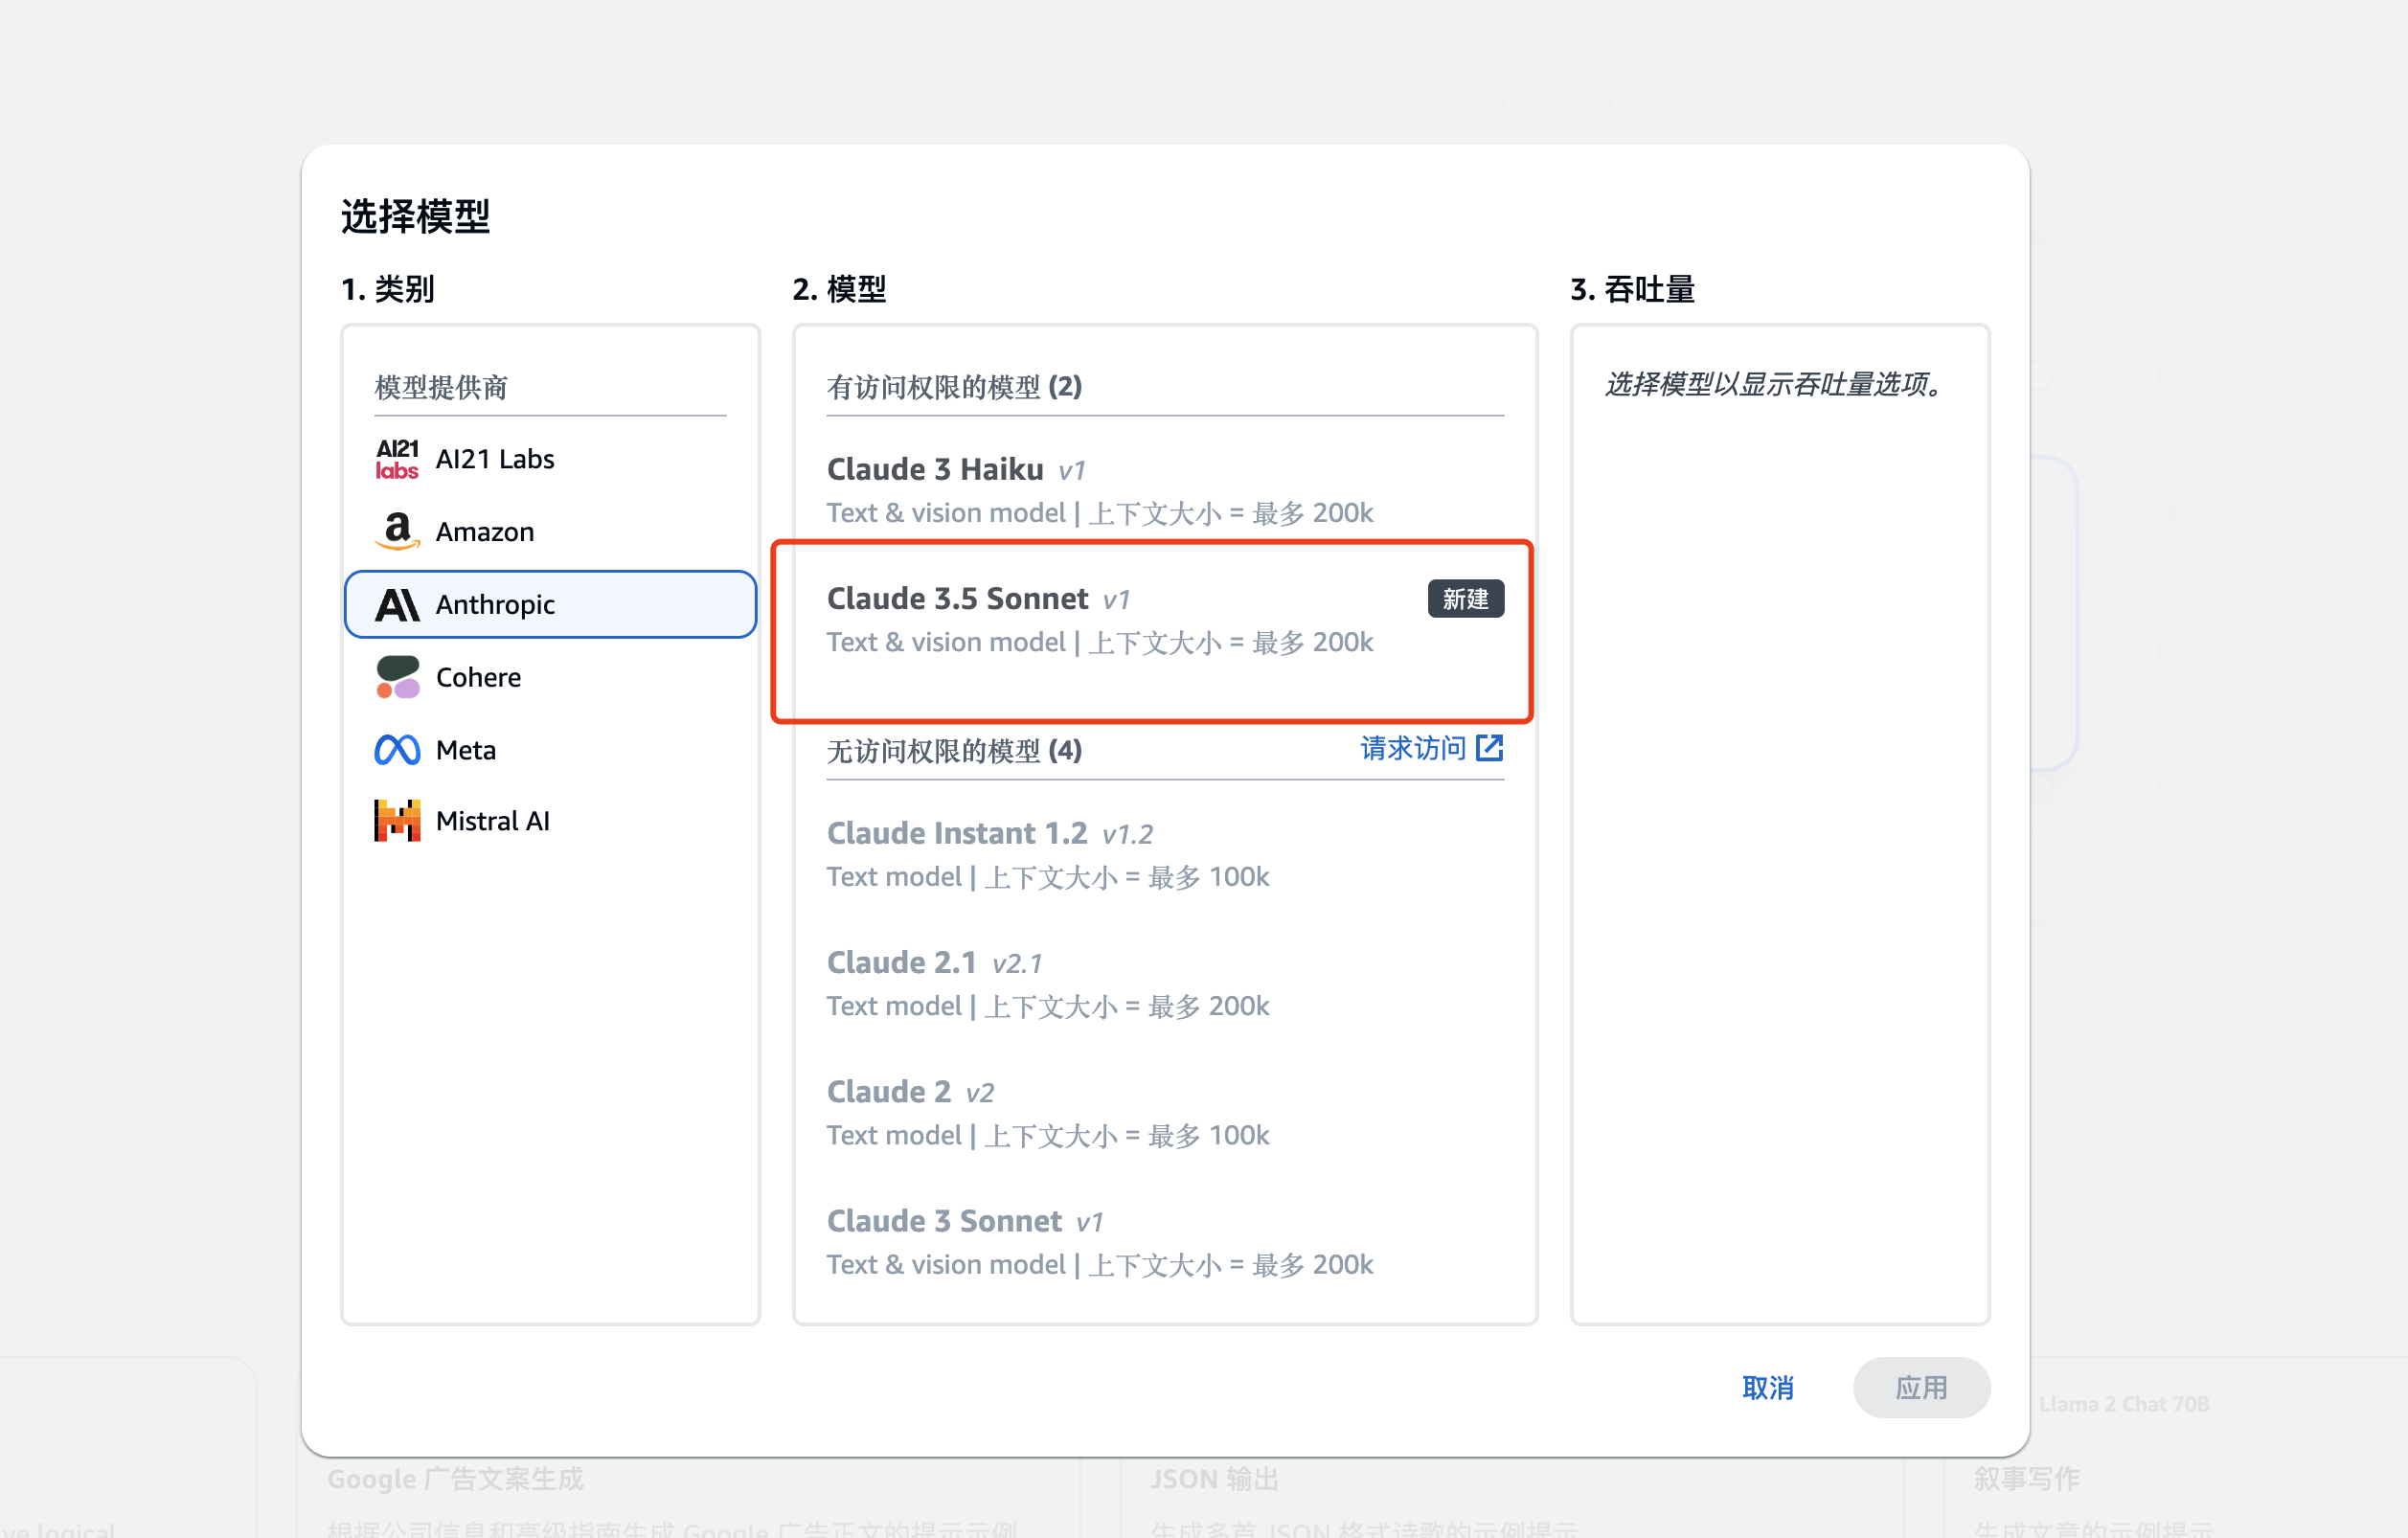The height and width of the screenshot is (1538, 2408).
Task: Click the 应用 button
Action: click(x=1921, y=1388)
